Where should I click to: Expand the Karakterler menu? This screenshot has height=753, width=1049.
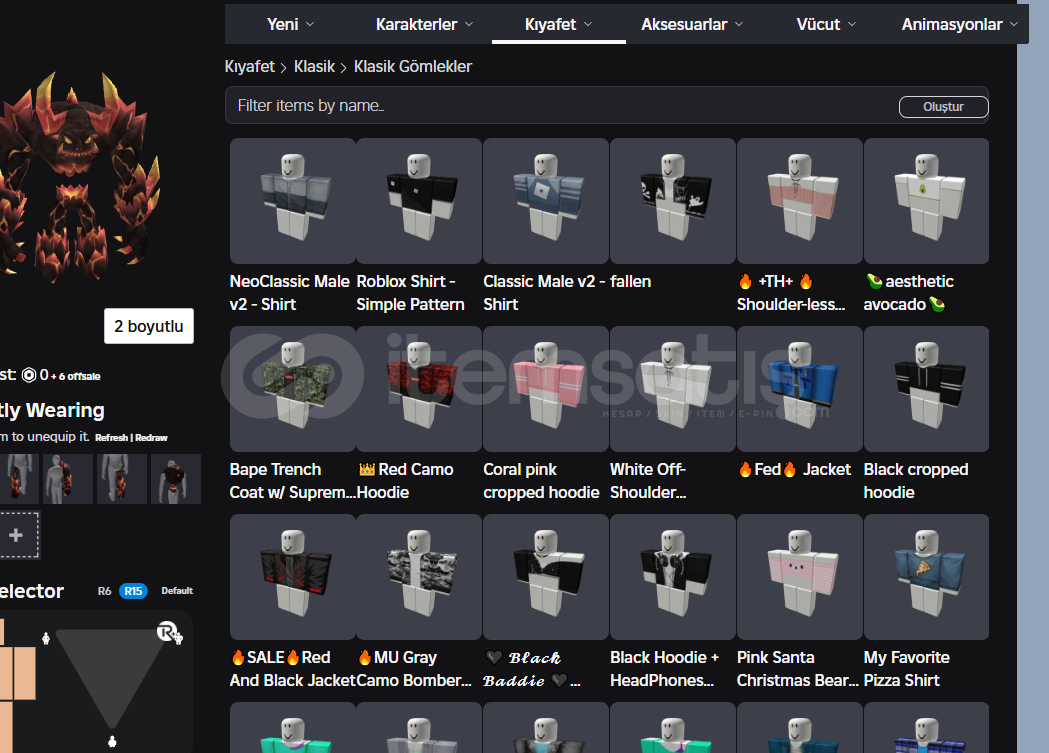click(x=424, y=25)
